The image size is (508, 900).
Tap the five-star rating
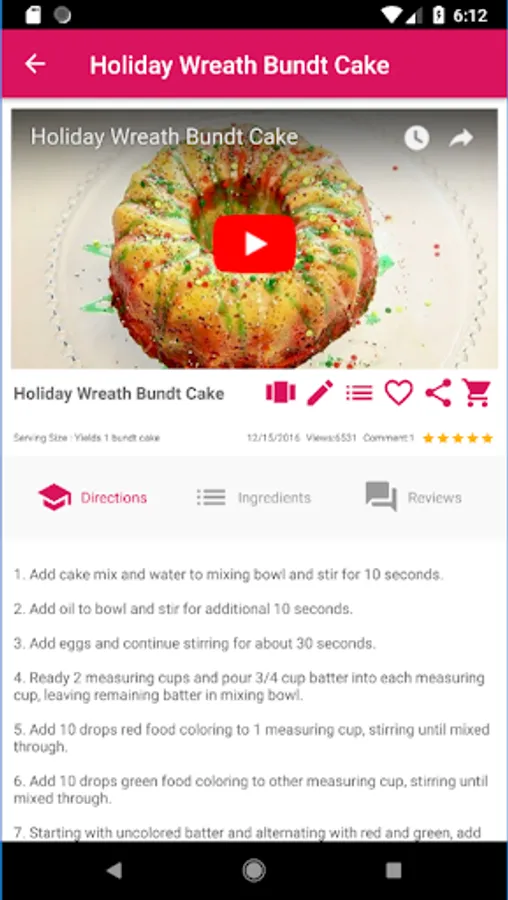click(x=457, y=438)
